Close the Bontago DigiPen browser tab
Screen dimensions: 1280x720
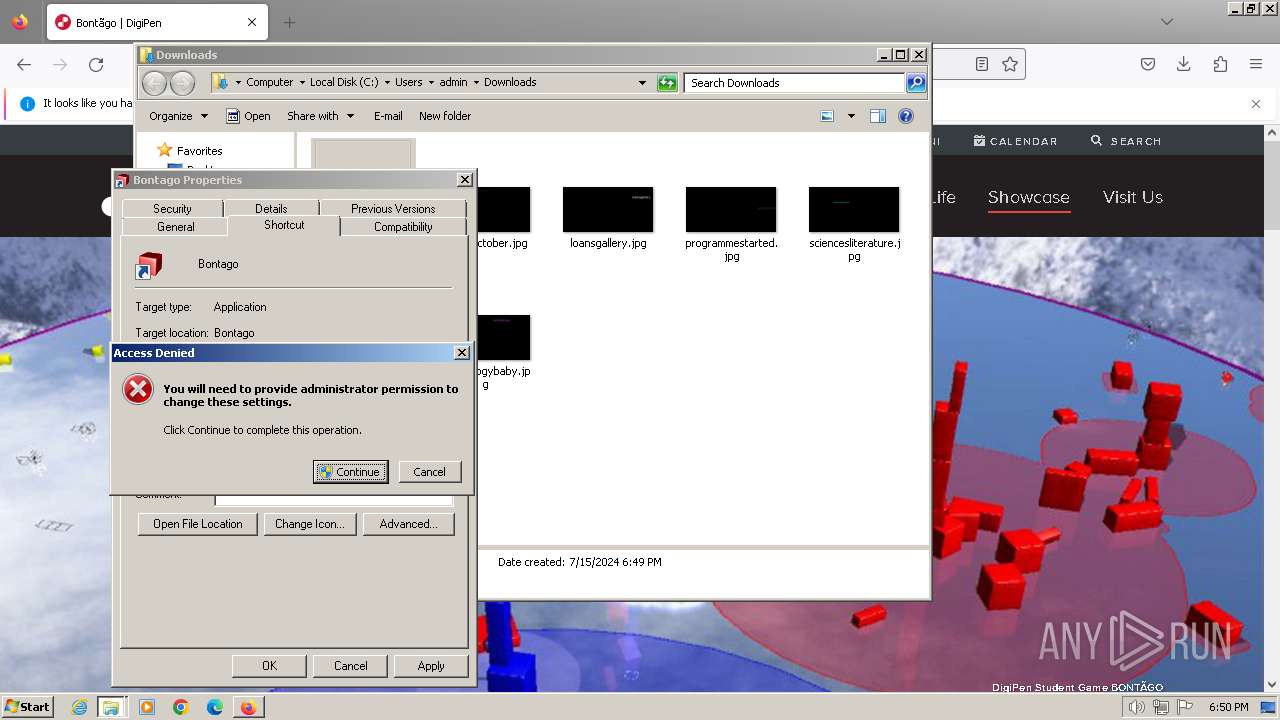coord(252,22)
